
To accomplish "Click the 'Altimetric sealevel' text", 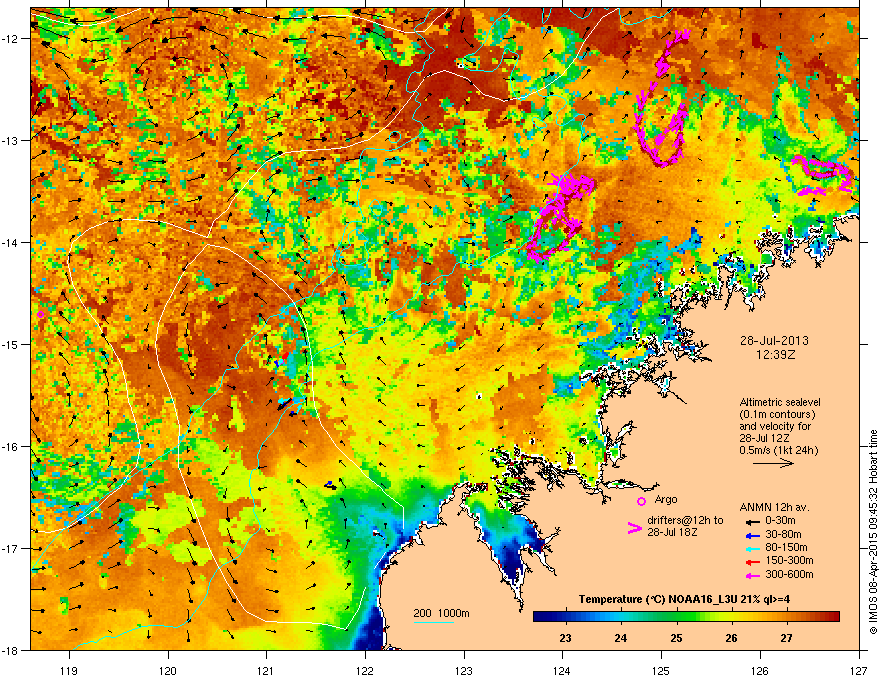I will click(x=780, y=402).
